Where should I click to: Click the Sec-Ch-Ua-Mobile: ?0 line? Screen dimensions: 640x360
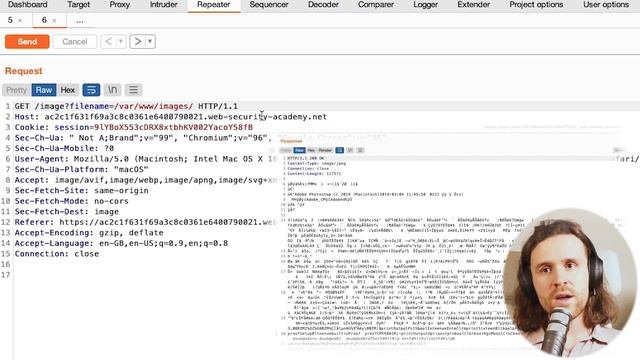pyautogui.click(x=64, y=149)
